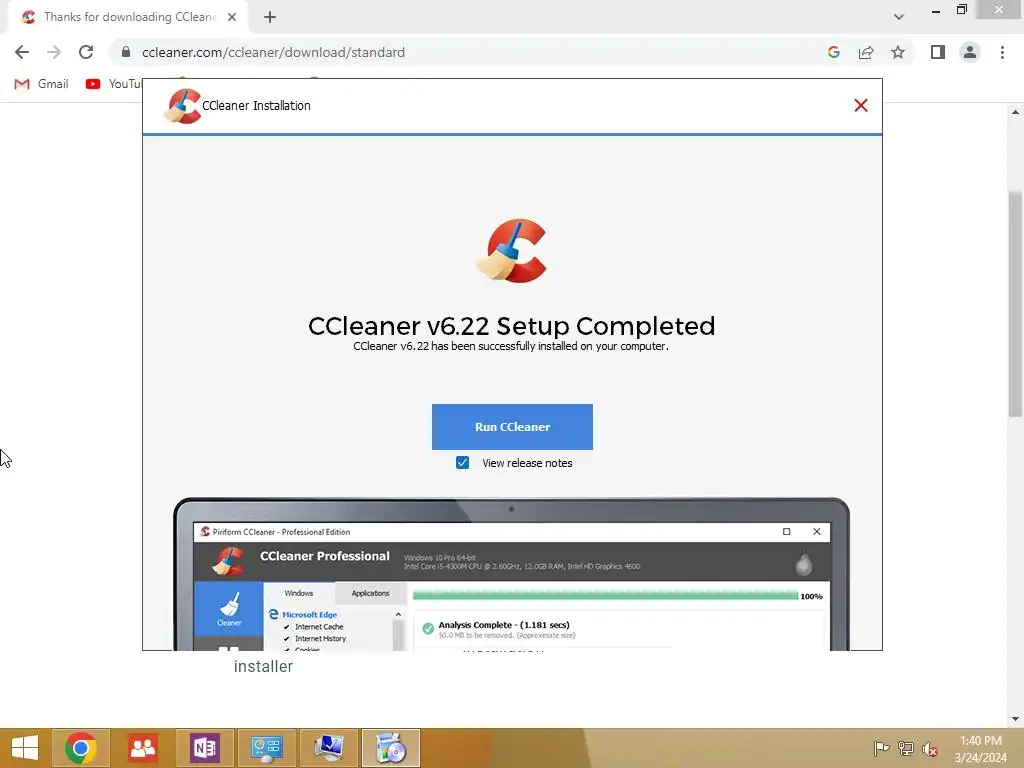The image size is (1024, 768).
Task: Open Chrome's three-dot menu
Action: (1002, 52)
